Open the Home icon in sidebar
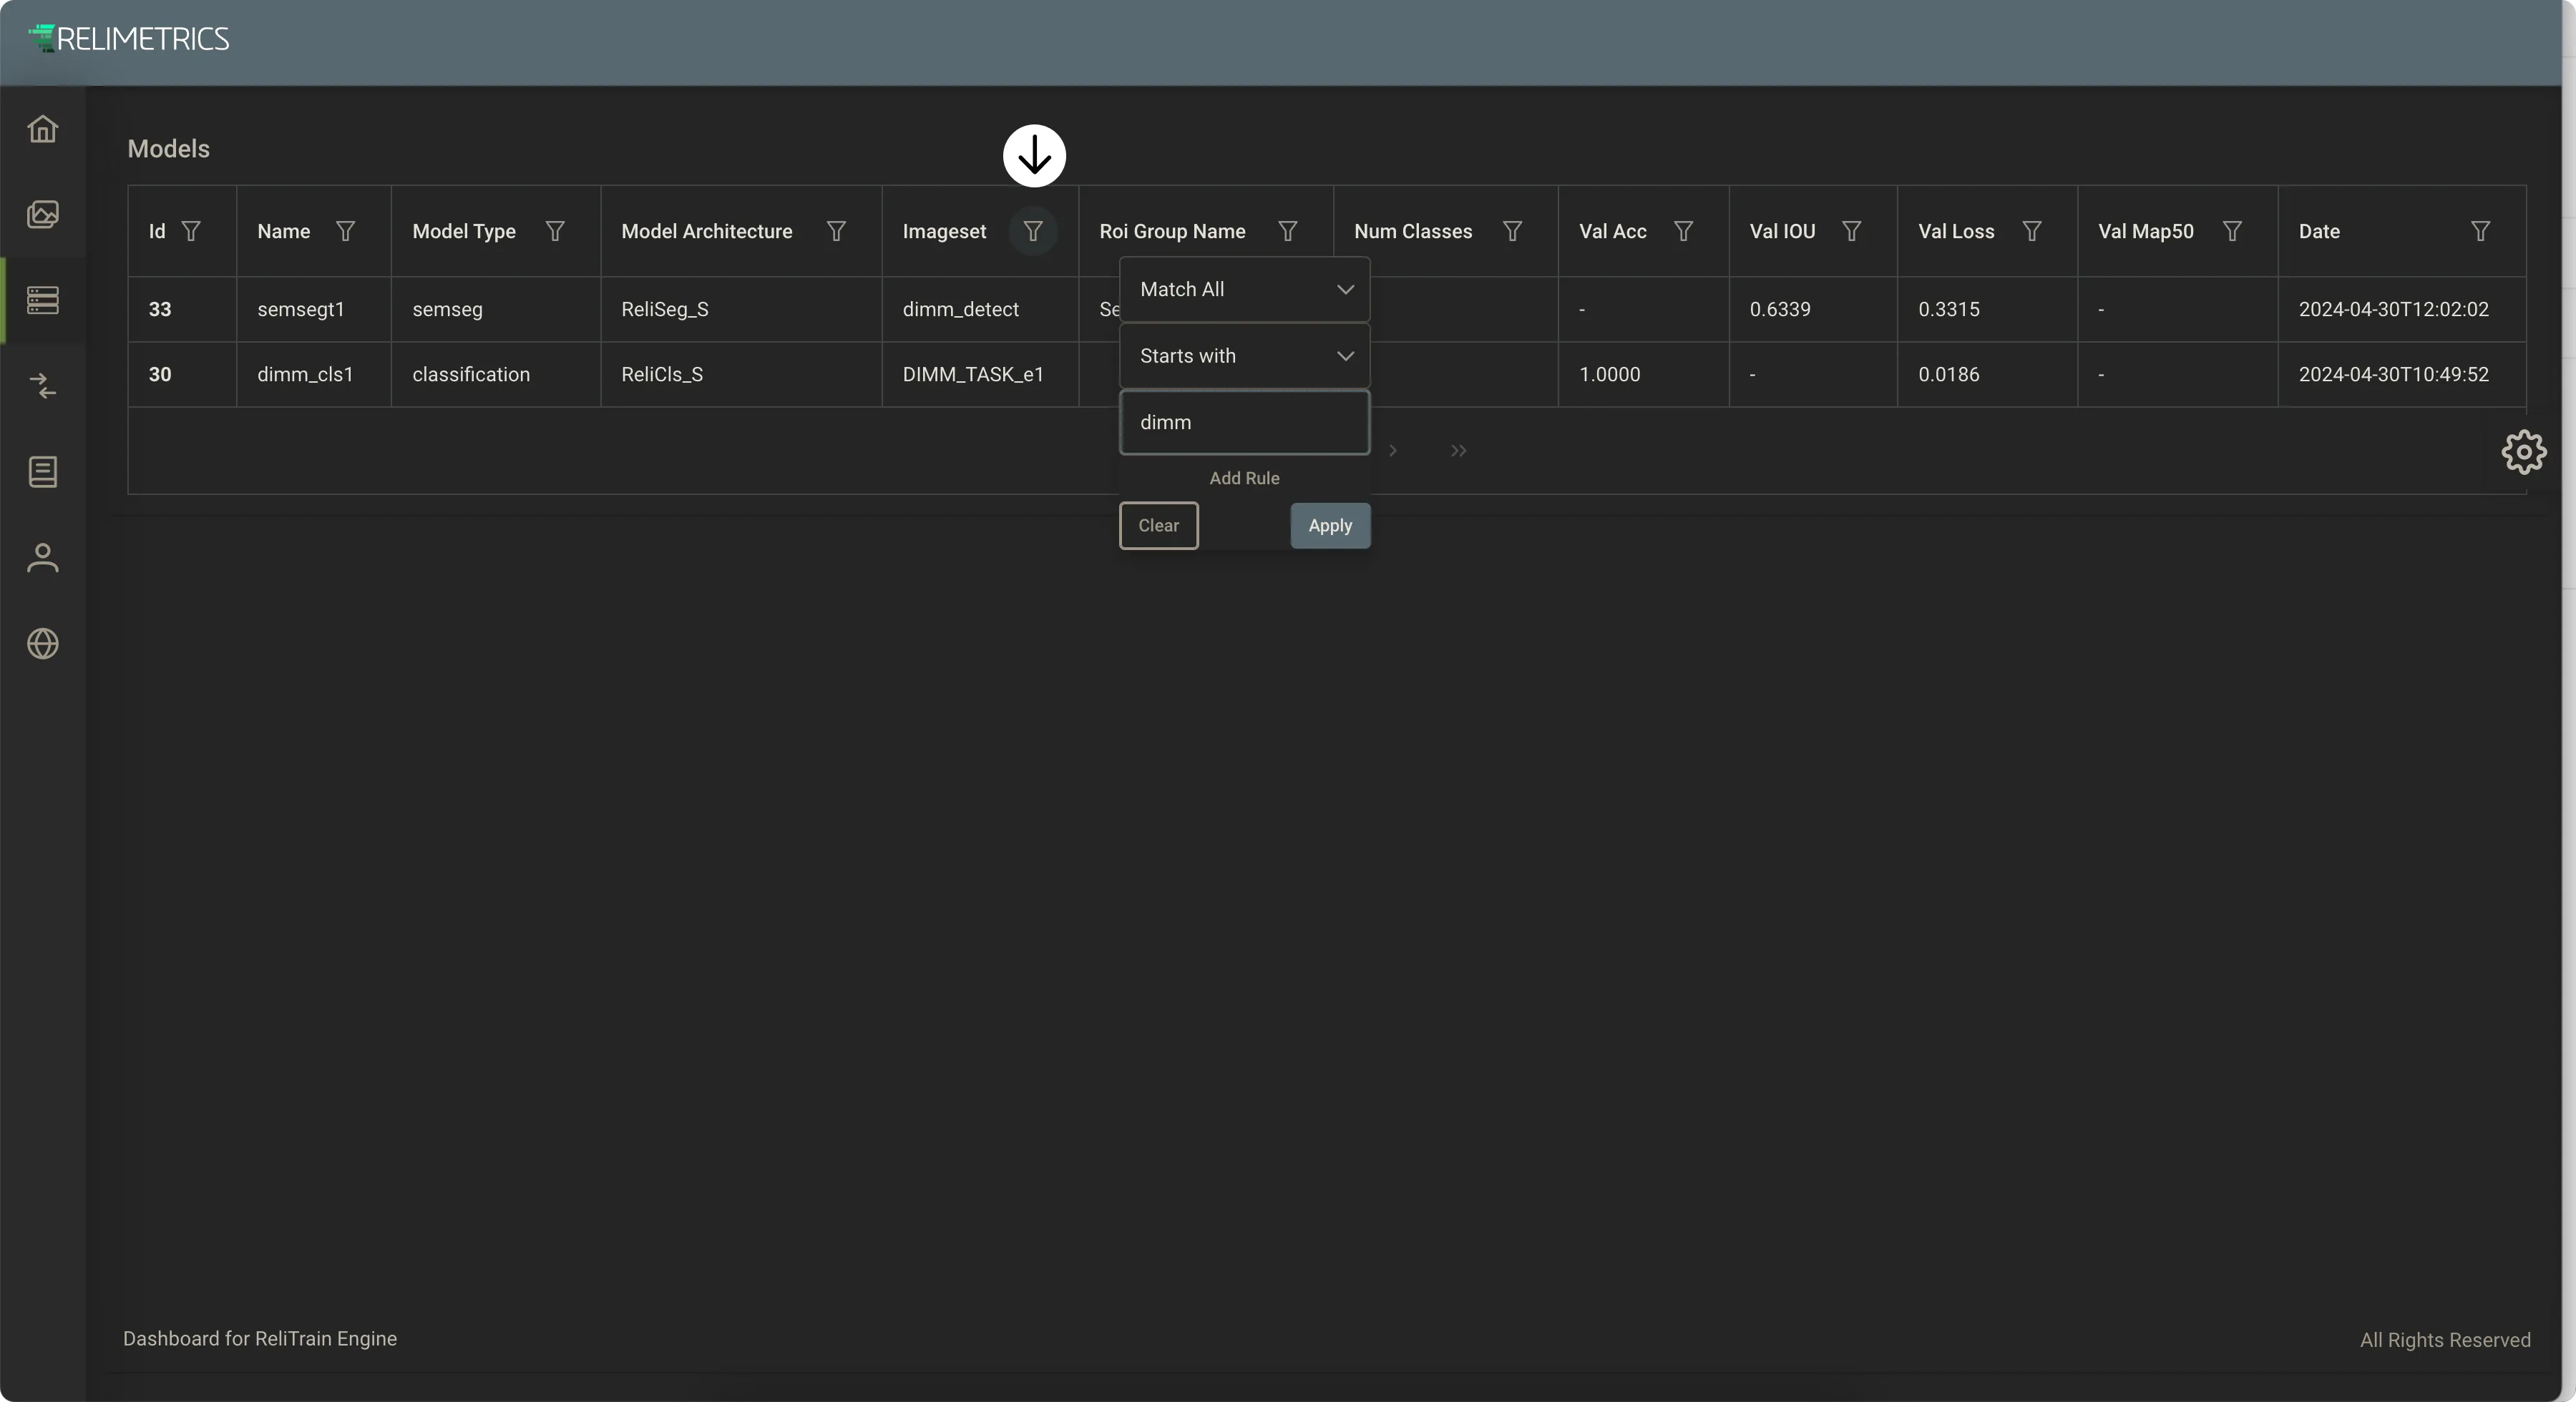 point(43,129)
